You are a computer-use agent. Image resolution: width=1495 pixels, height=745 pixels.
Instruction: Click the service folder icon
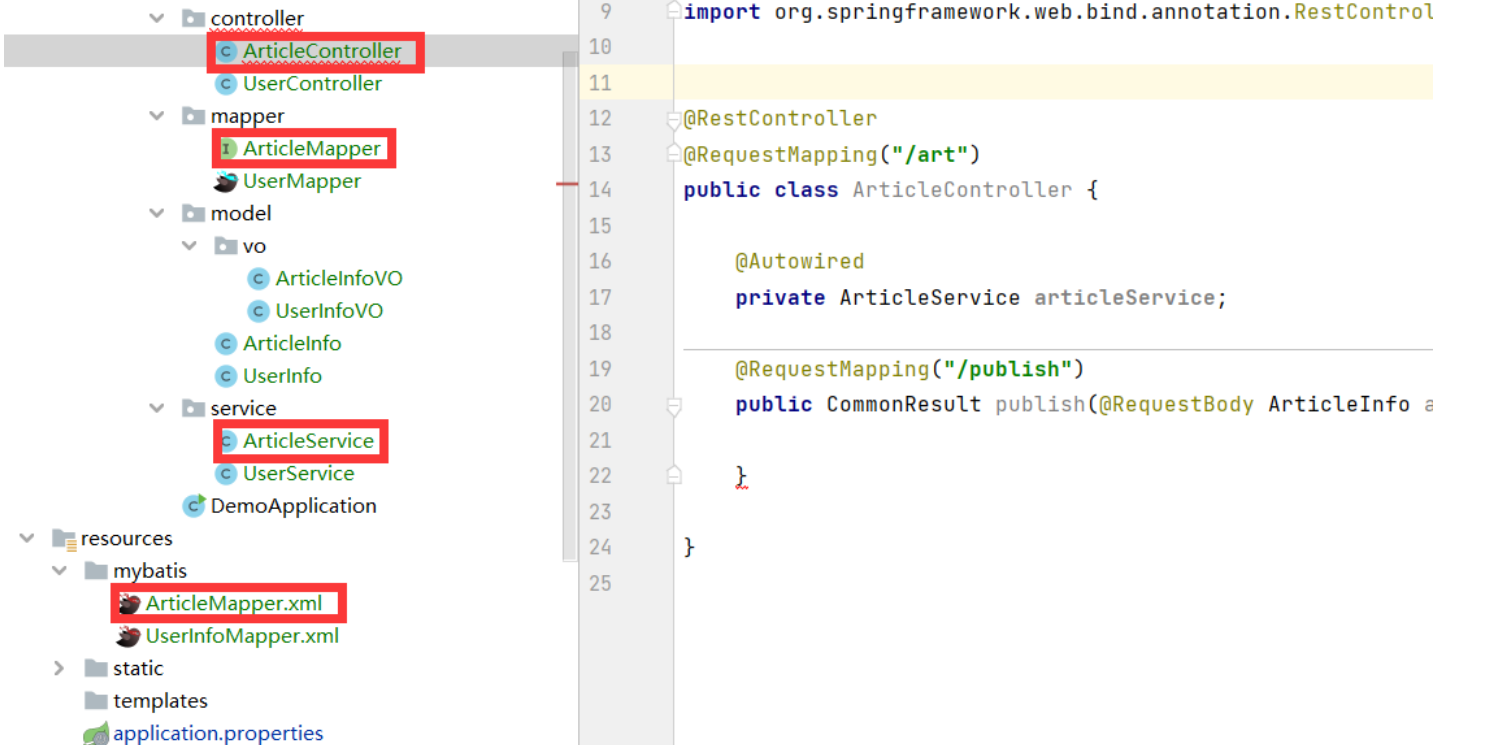click(193, 408)
